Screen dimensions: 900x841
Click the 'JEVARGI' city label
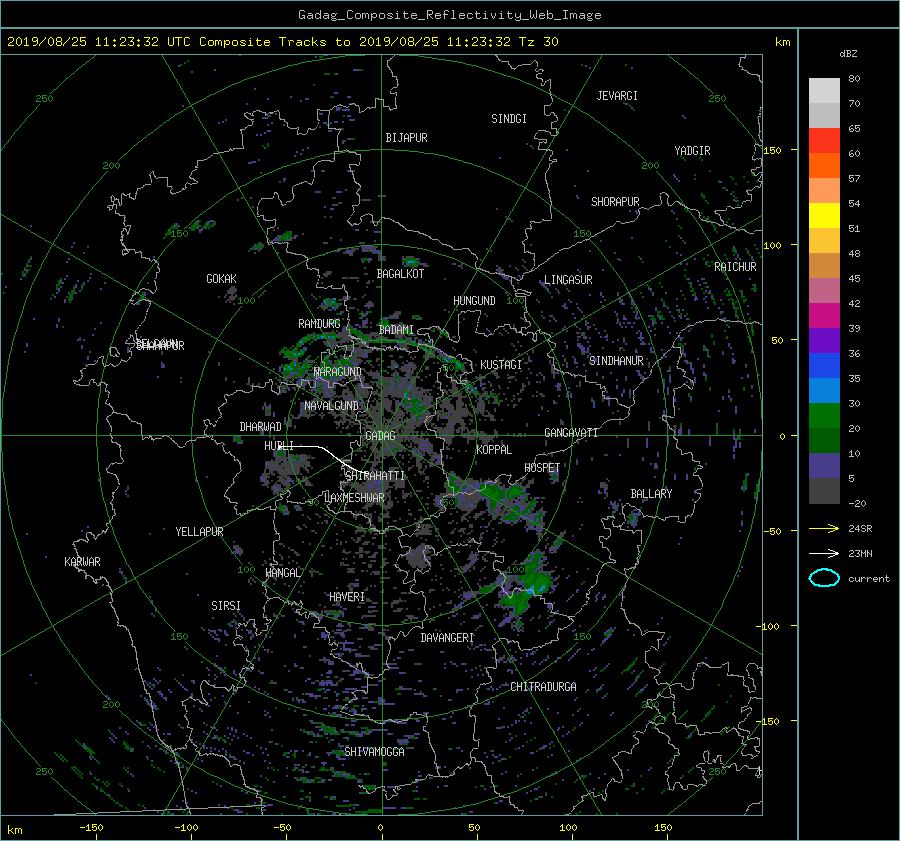617,96
